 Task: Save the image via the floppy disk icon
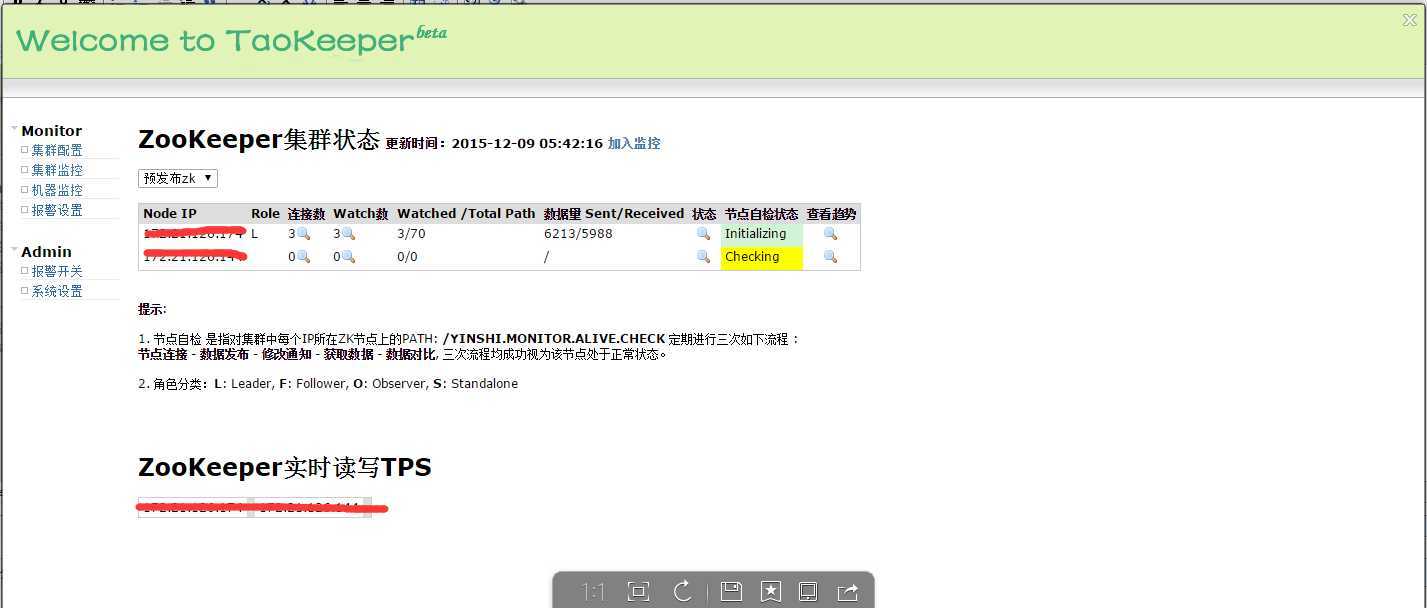click(731, 591)
